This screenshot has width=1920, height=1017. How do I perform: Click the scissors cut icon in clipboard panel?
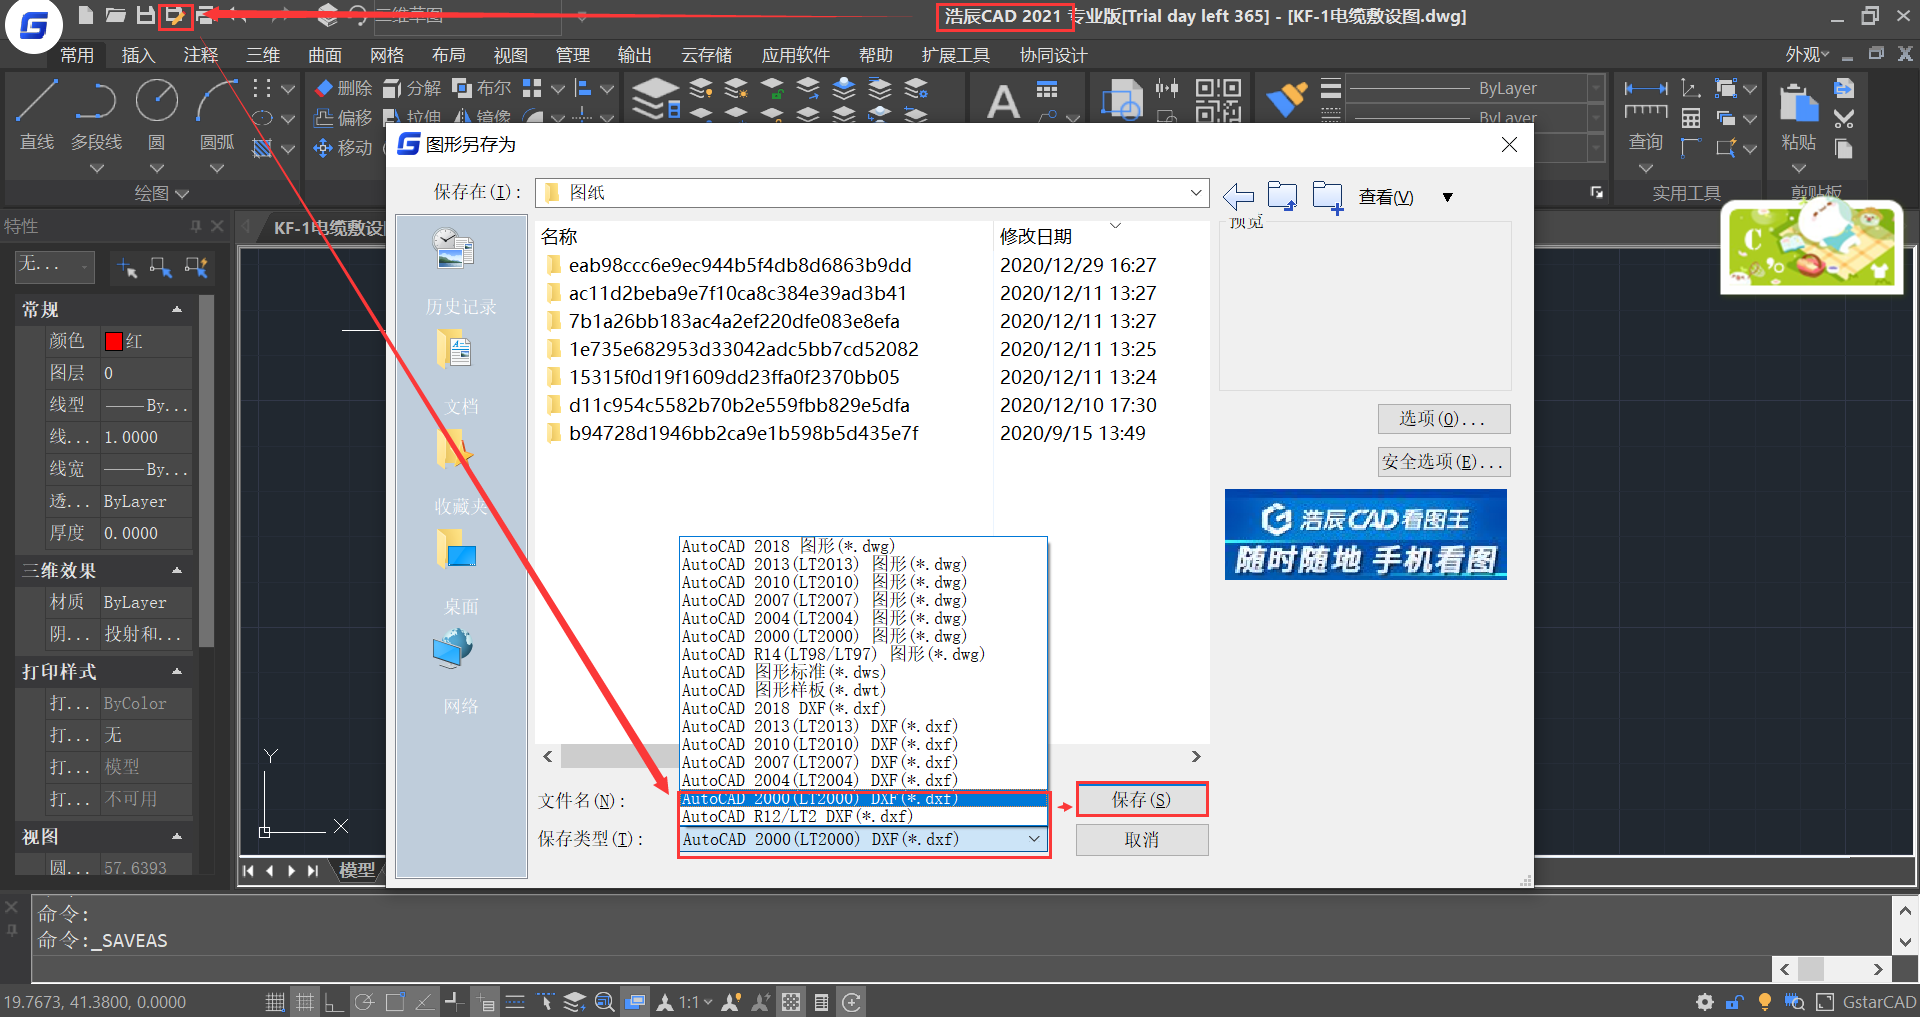tap(1844, 119)
